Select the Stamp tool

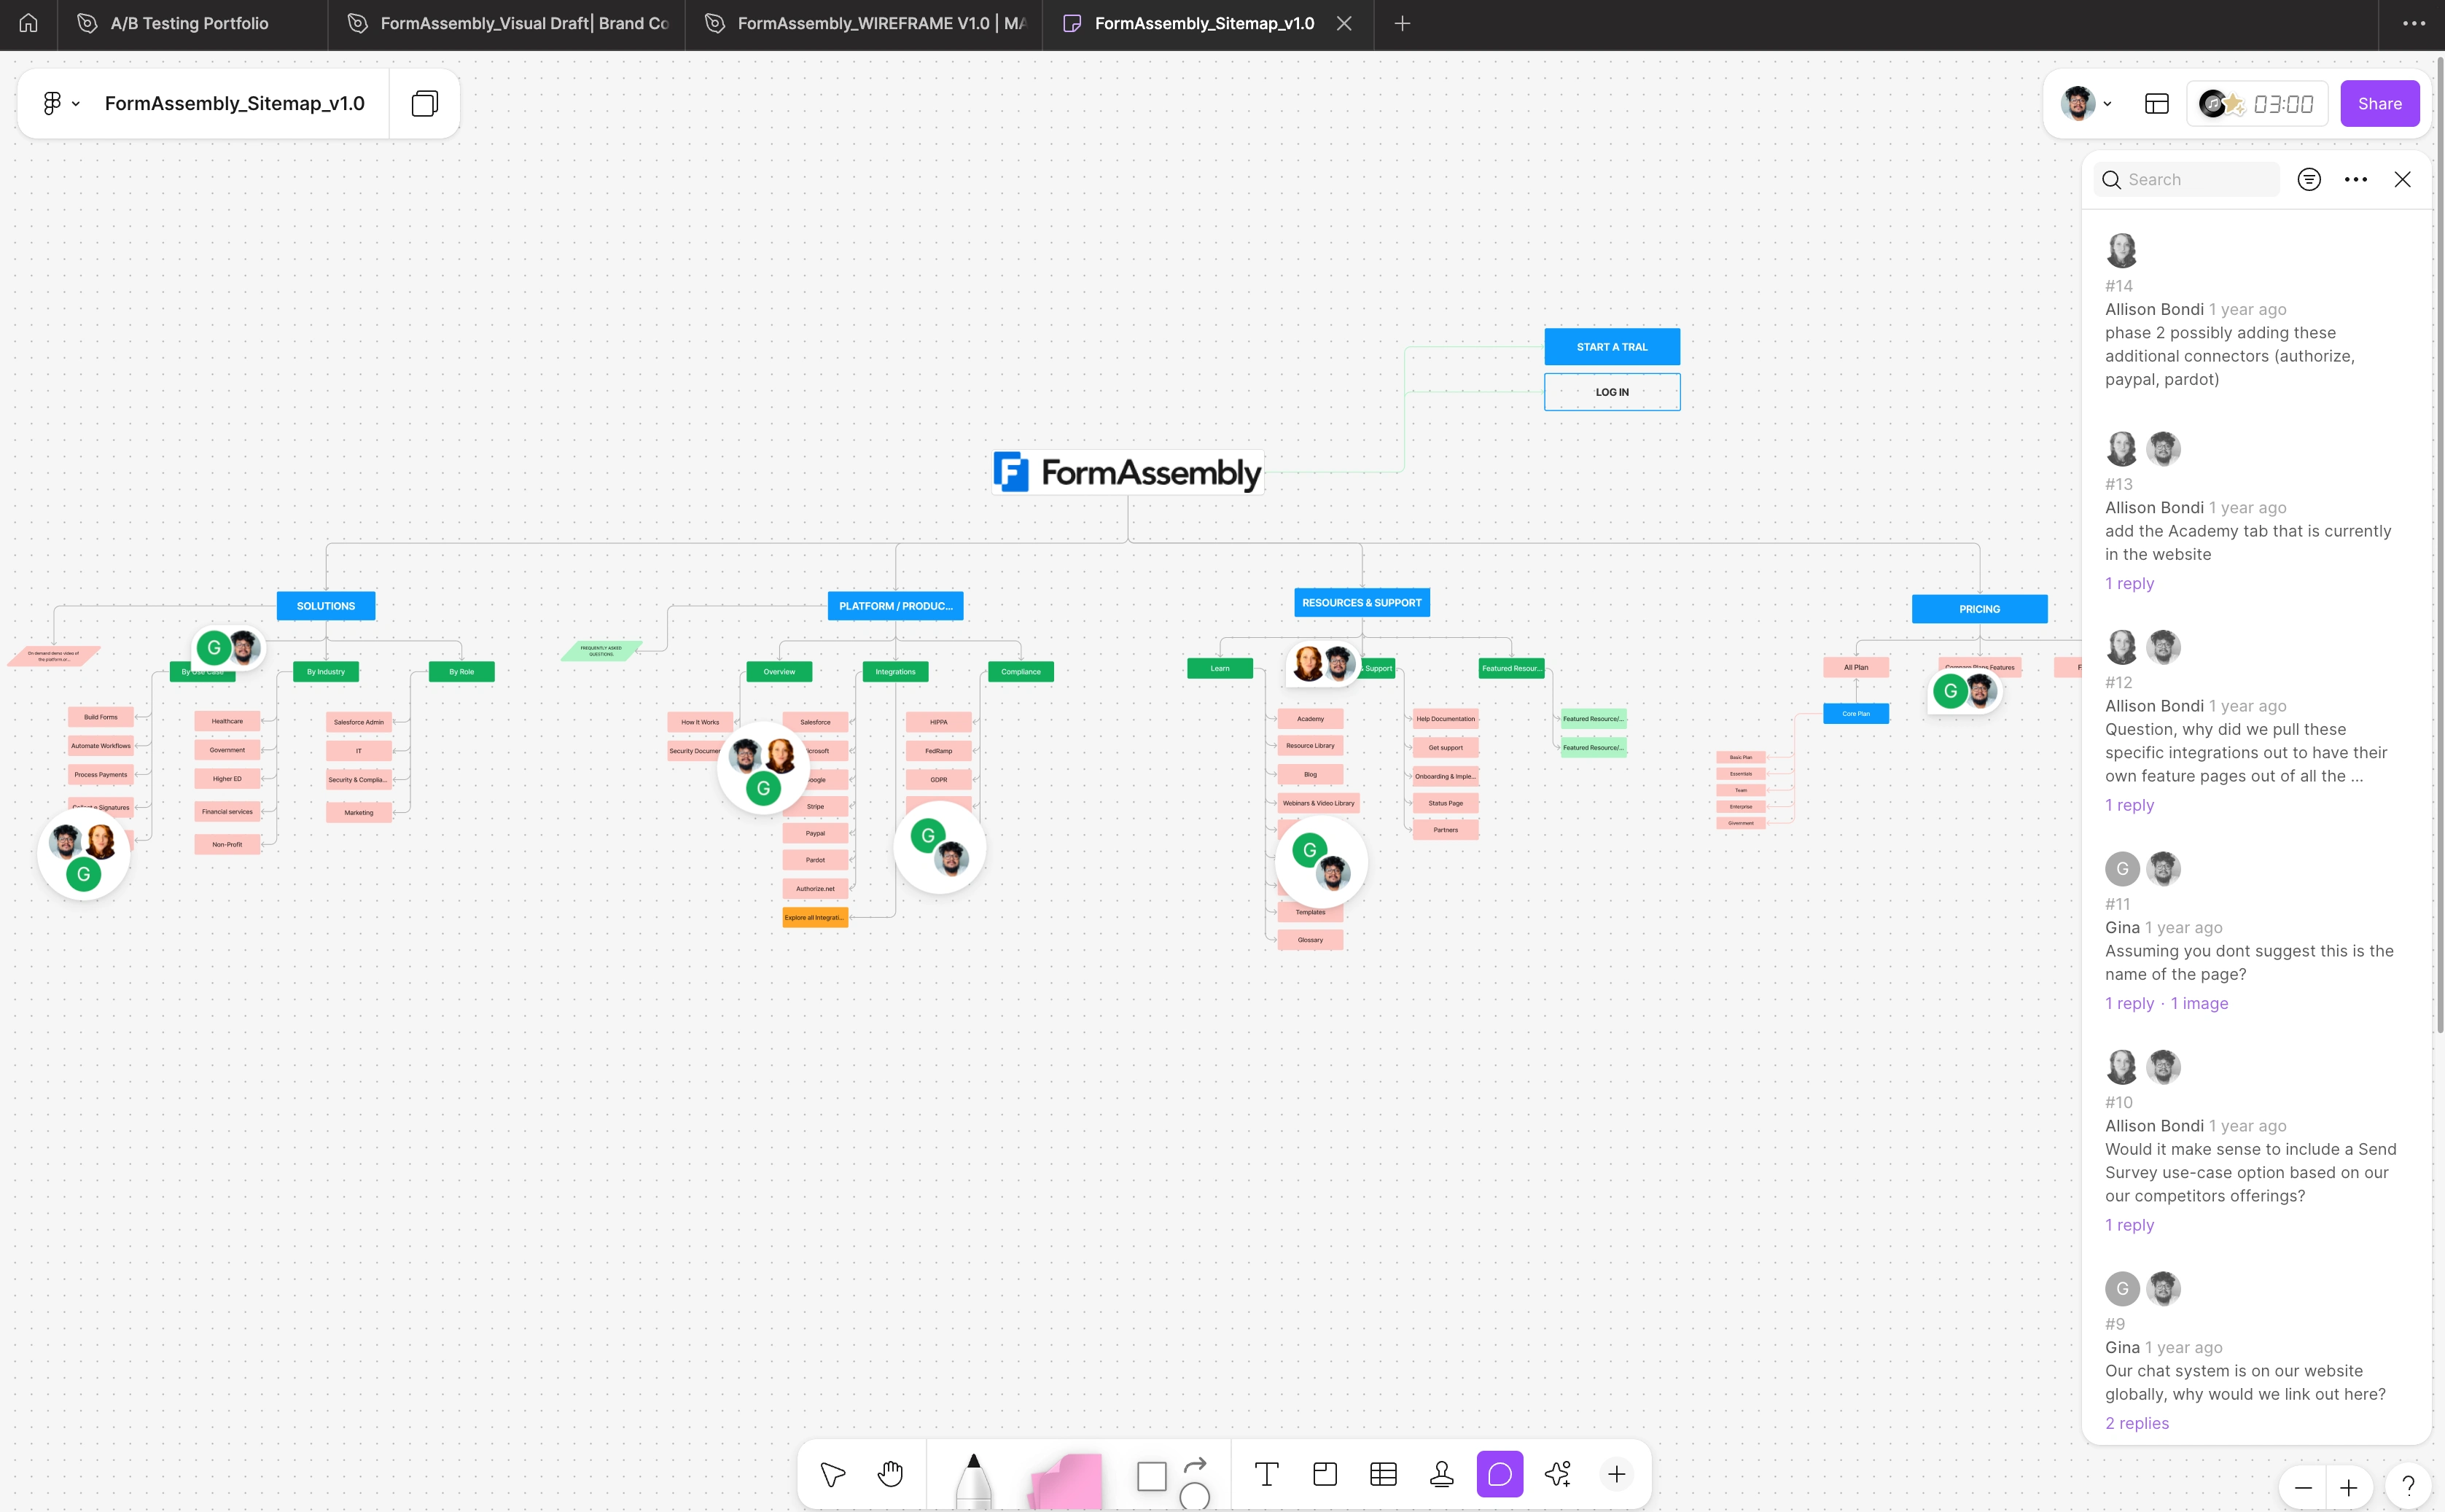pos(1441,1474)
